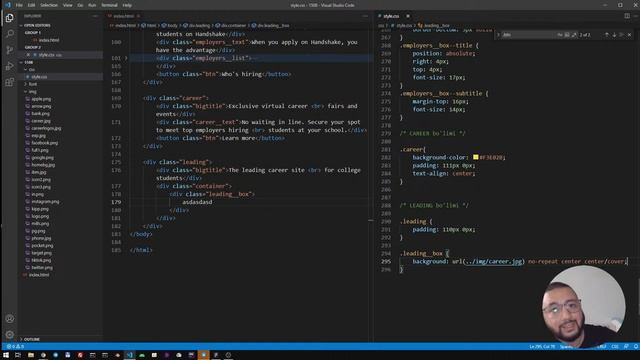
Task: Click the ../img/career.jpg url link
Action: point(493,261)
